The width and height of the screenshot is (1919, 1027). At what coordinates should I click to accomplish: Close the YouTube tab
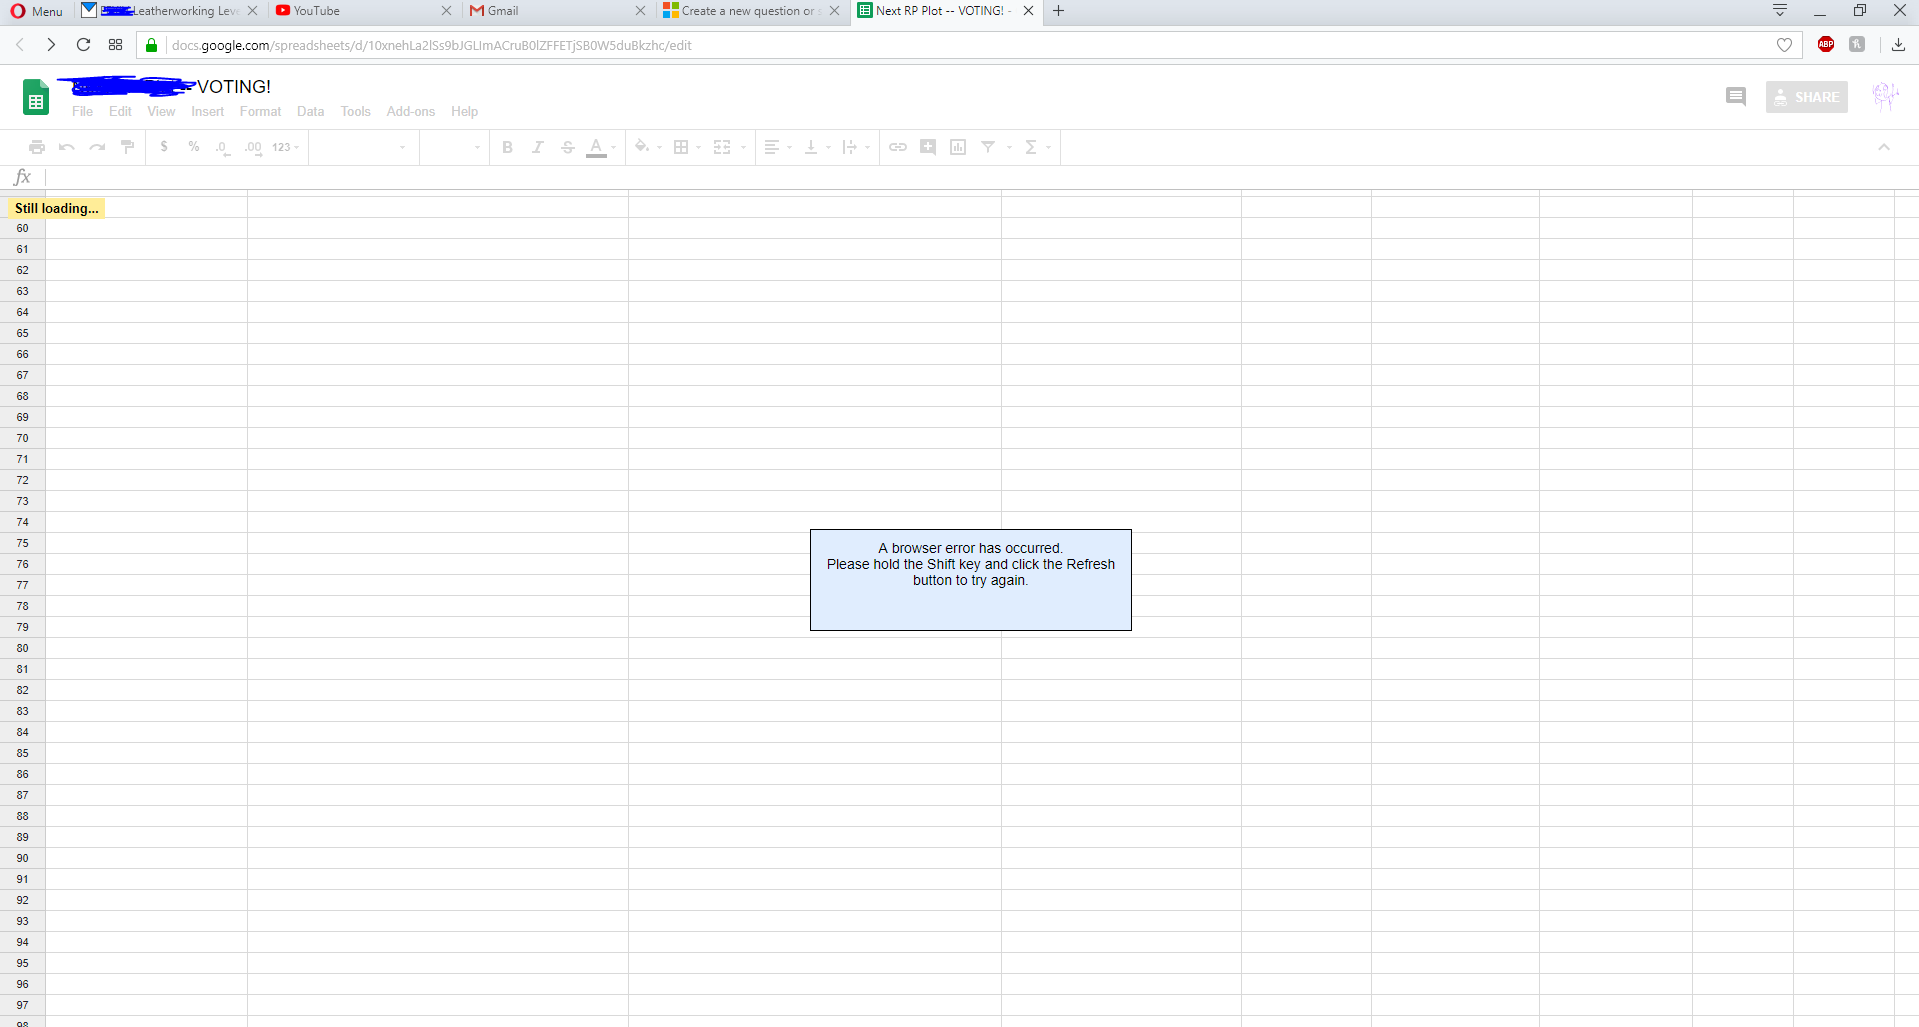click(x=446, y=11)
